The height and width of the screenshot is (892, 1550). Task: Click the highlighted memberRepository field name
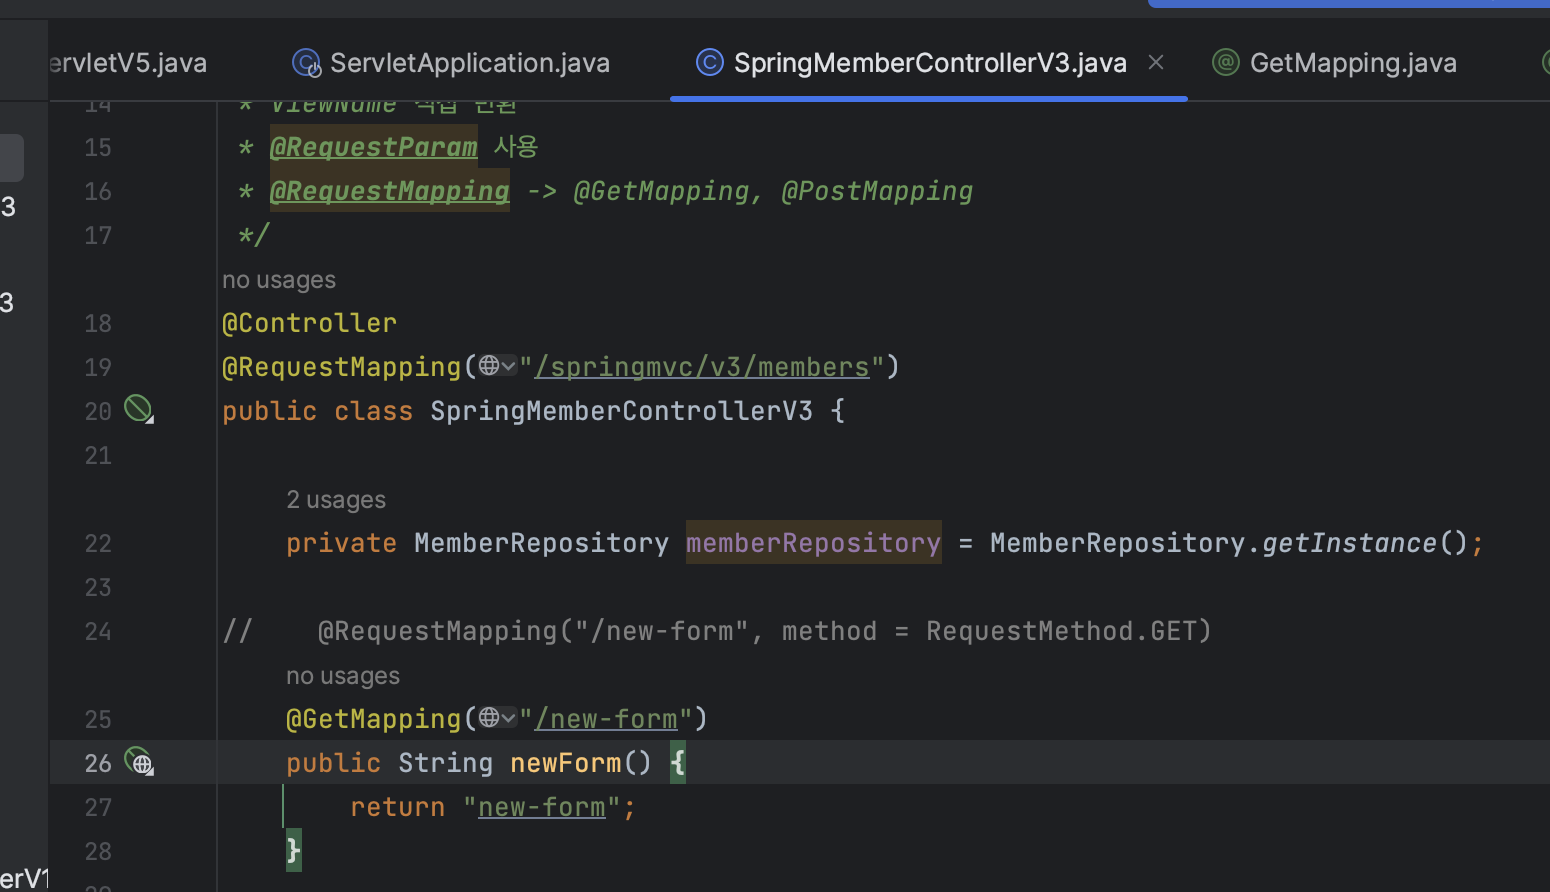coord(814,543)
